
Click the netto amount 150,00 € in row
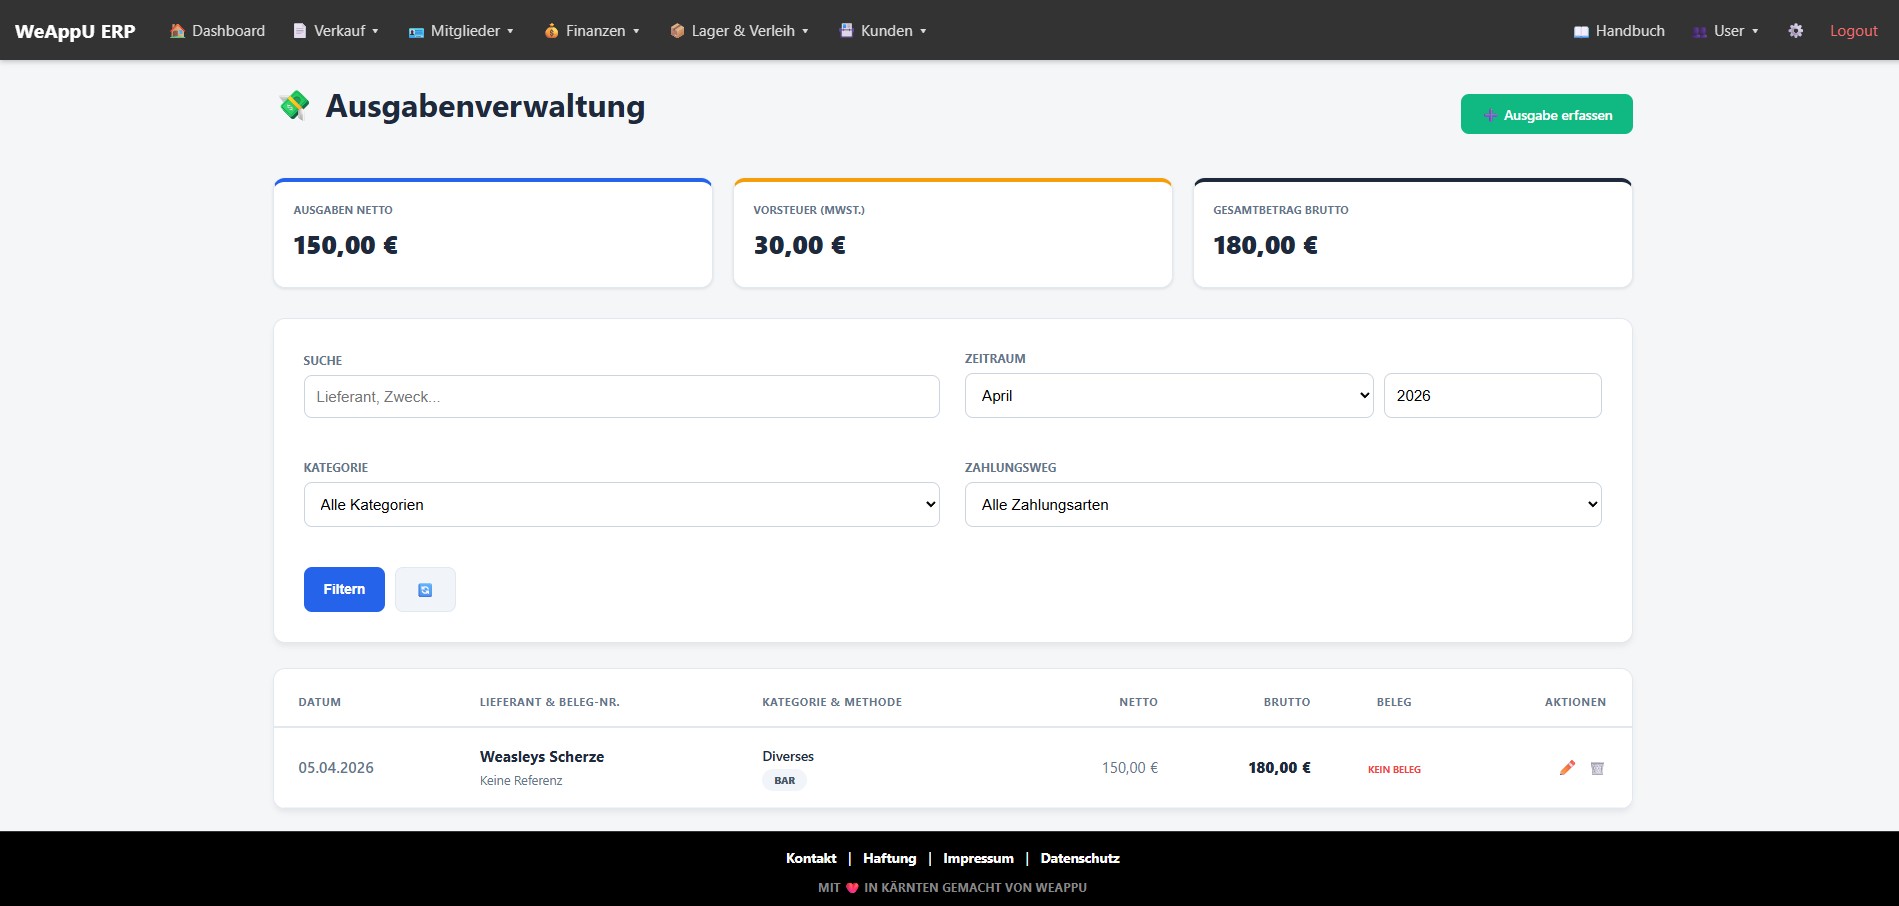coord(1130,768)
